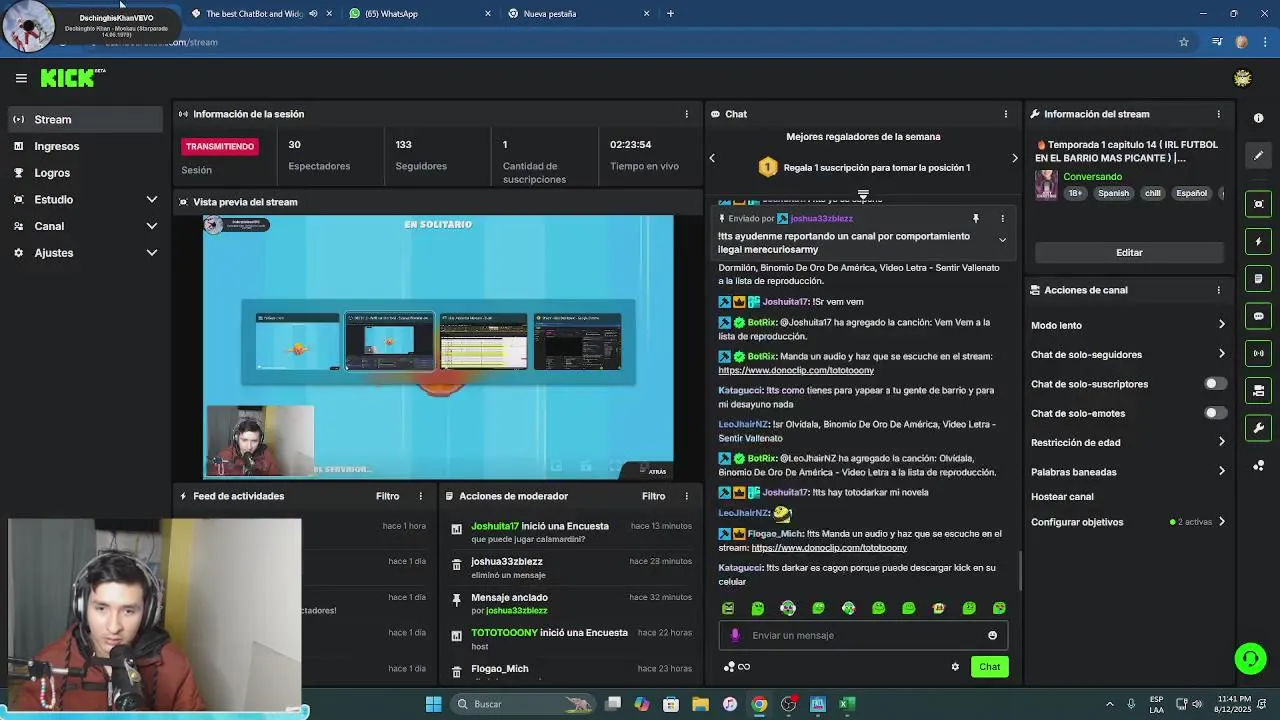The height and width of the screenshot is (720, 1280).
Task: Open options for Información del stream panel
Action: coord(1218,114)
